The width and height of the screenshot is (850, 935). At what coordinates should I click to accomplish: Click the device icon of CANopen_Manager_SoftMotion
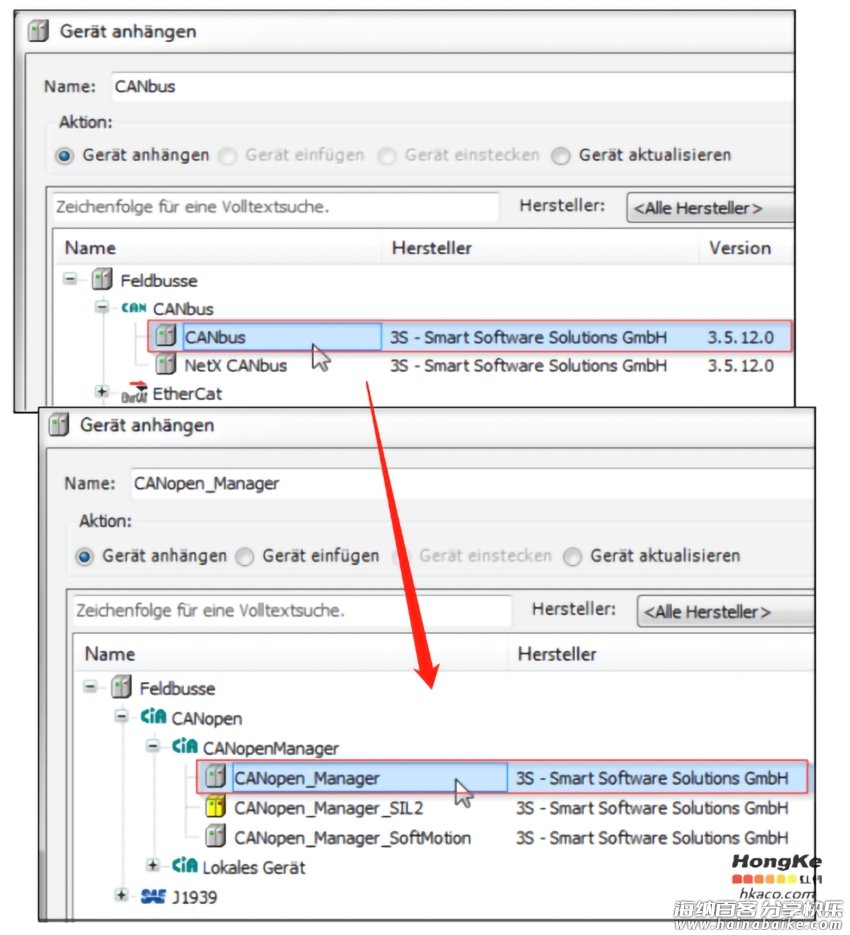(x=215, y=837)
